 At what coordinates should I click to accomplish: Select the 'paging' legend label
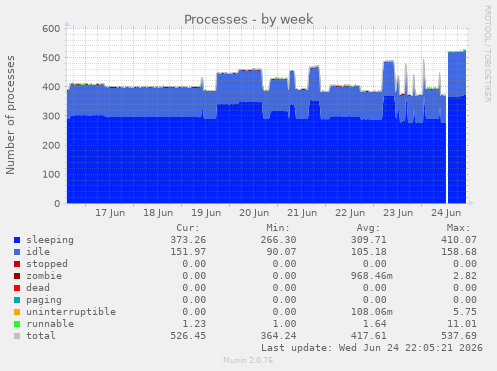[x=44, y=300]
